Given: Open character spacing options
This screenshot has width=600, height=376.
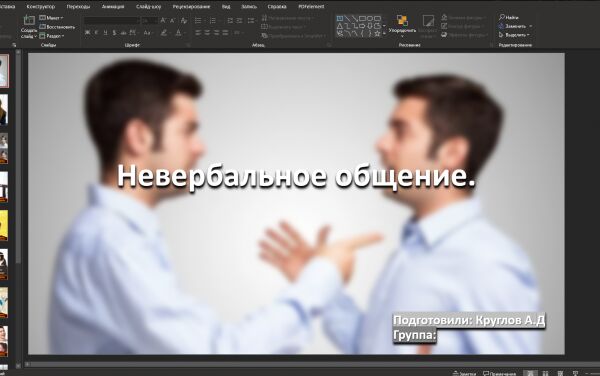Looking at the screenshot, I should tap(133, 33).
